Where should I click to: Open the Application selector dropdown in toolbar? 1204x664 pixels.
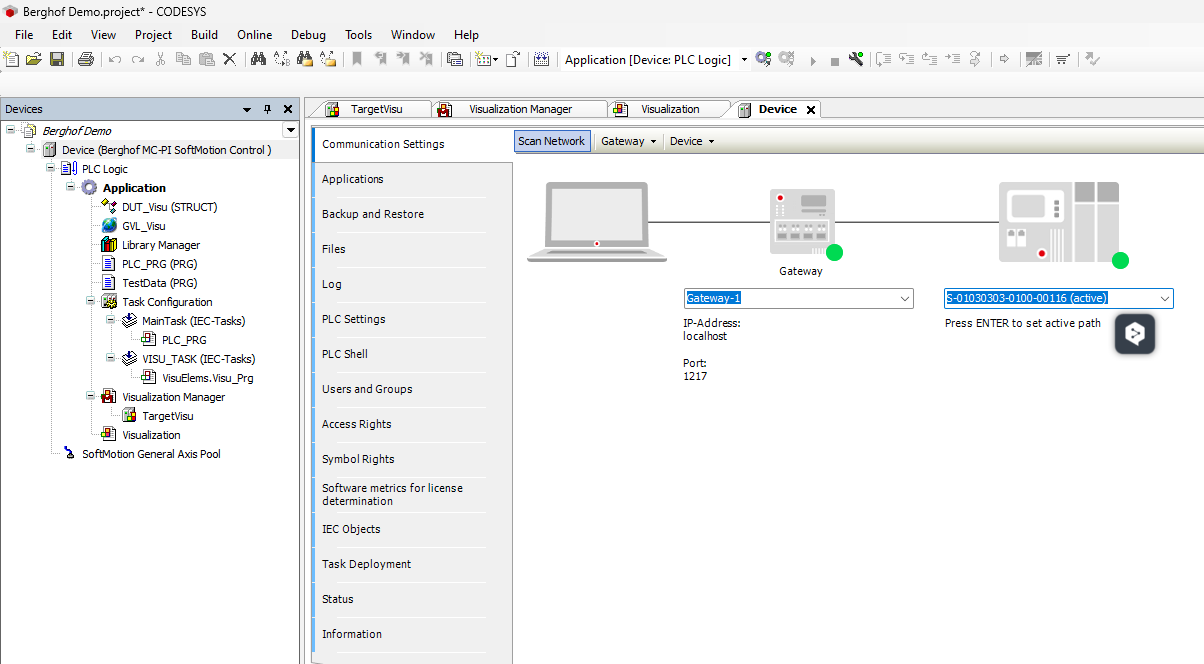744,60
